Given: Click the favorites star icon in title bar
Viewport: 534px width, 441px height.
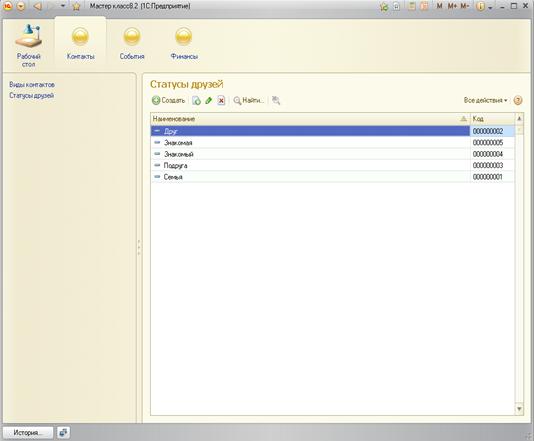Looking at the screenshot, I should click(76, 6).
